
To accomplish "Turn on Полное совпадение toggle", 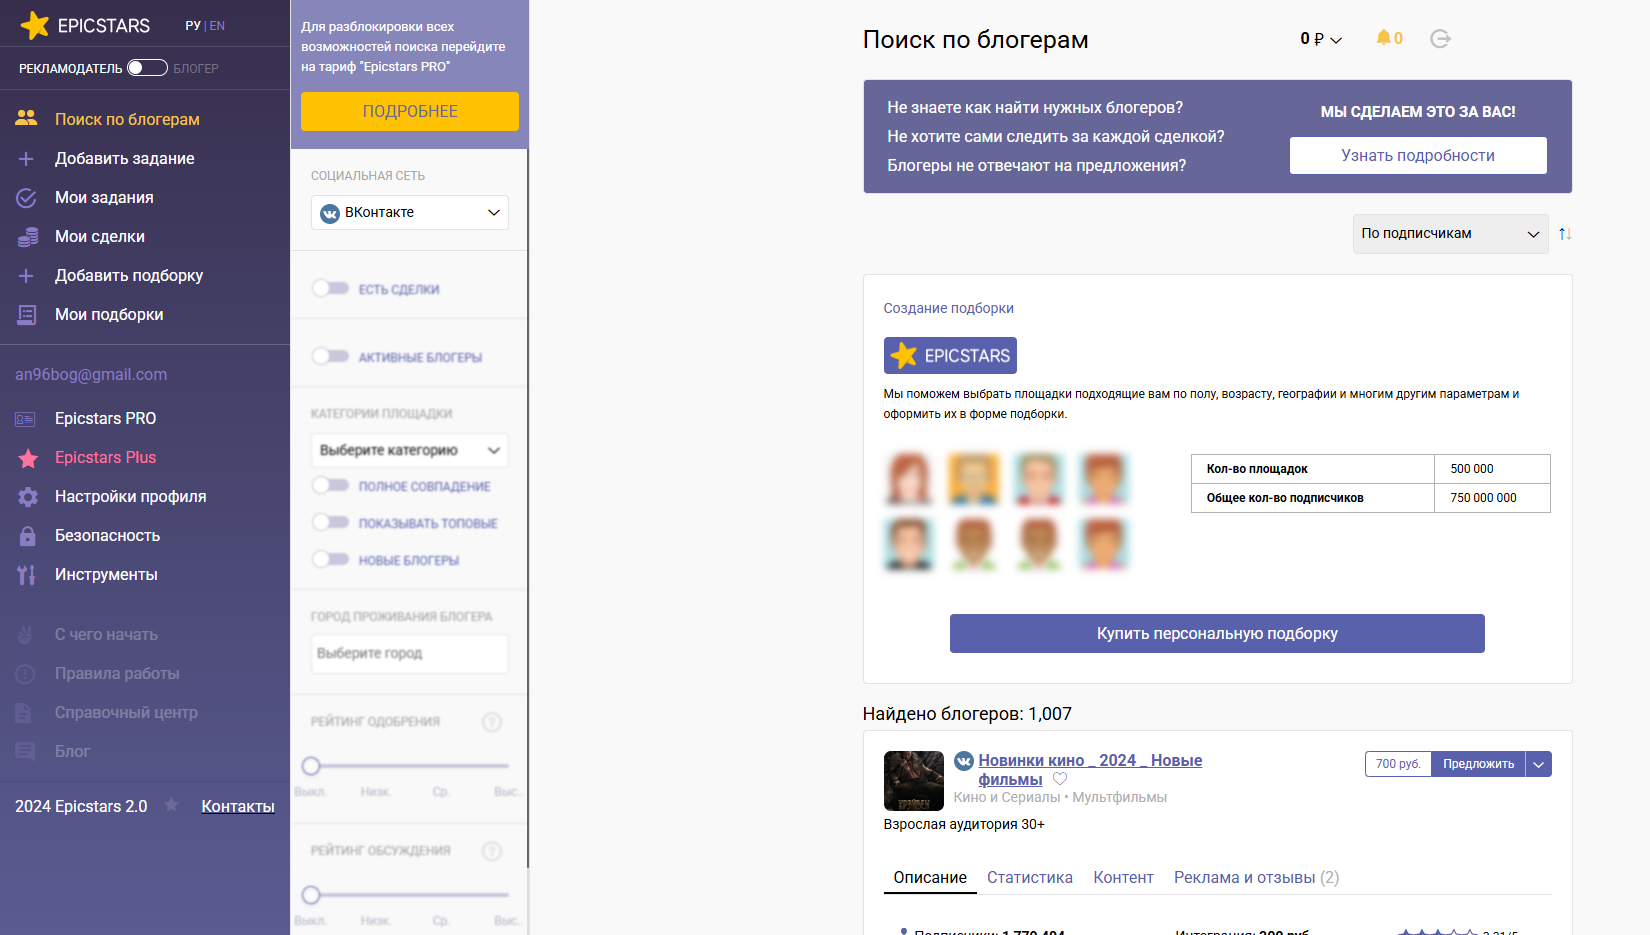I will [330, 485].
